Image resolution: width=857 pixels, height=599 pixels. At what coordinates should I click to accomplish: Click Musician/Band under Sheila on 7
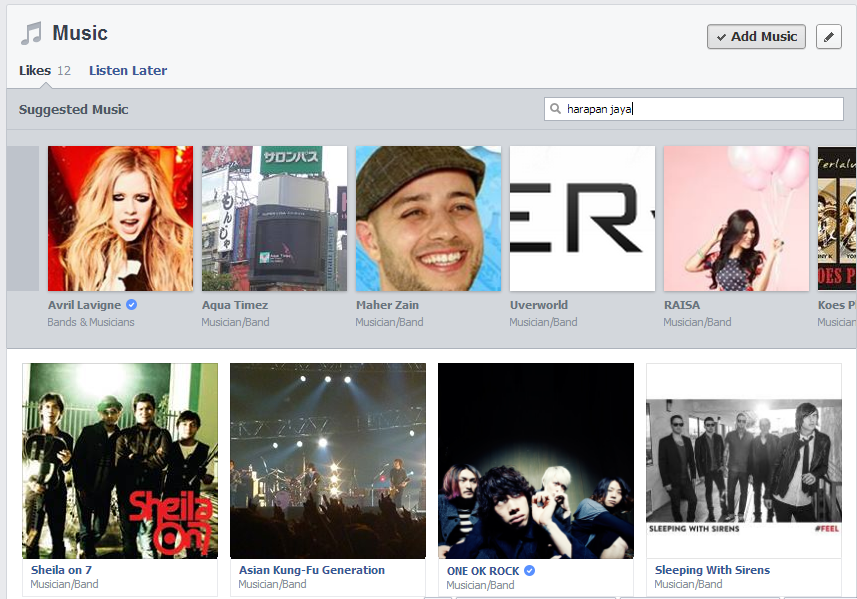(64, 584)
